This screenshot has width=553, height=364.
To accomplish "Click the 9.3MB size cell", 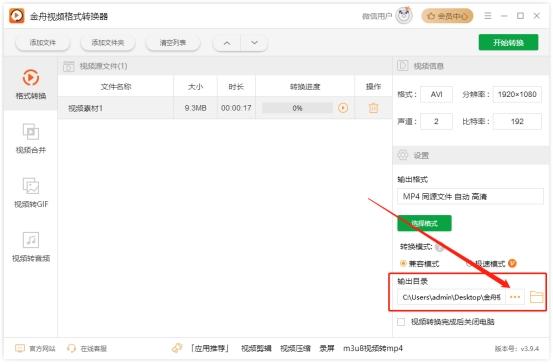I will pyautogui.click(x=195, y=108).
